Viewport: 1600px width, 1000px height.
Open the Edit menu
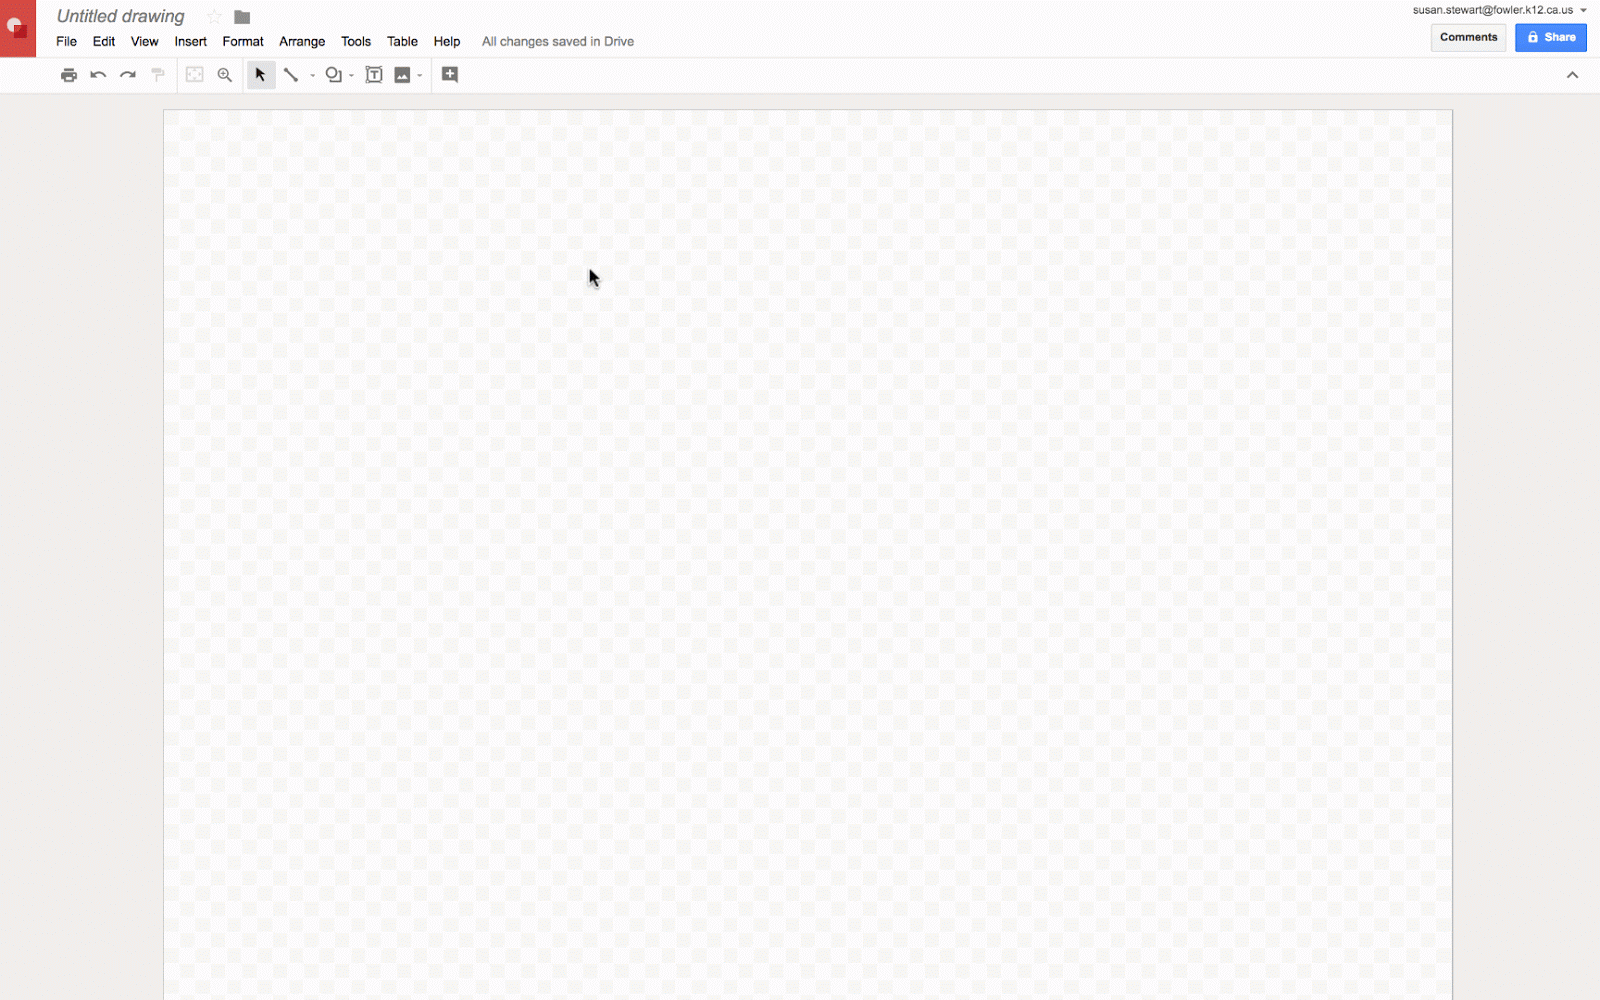point(104,41)
